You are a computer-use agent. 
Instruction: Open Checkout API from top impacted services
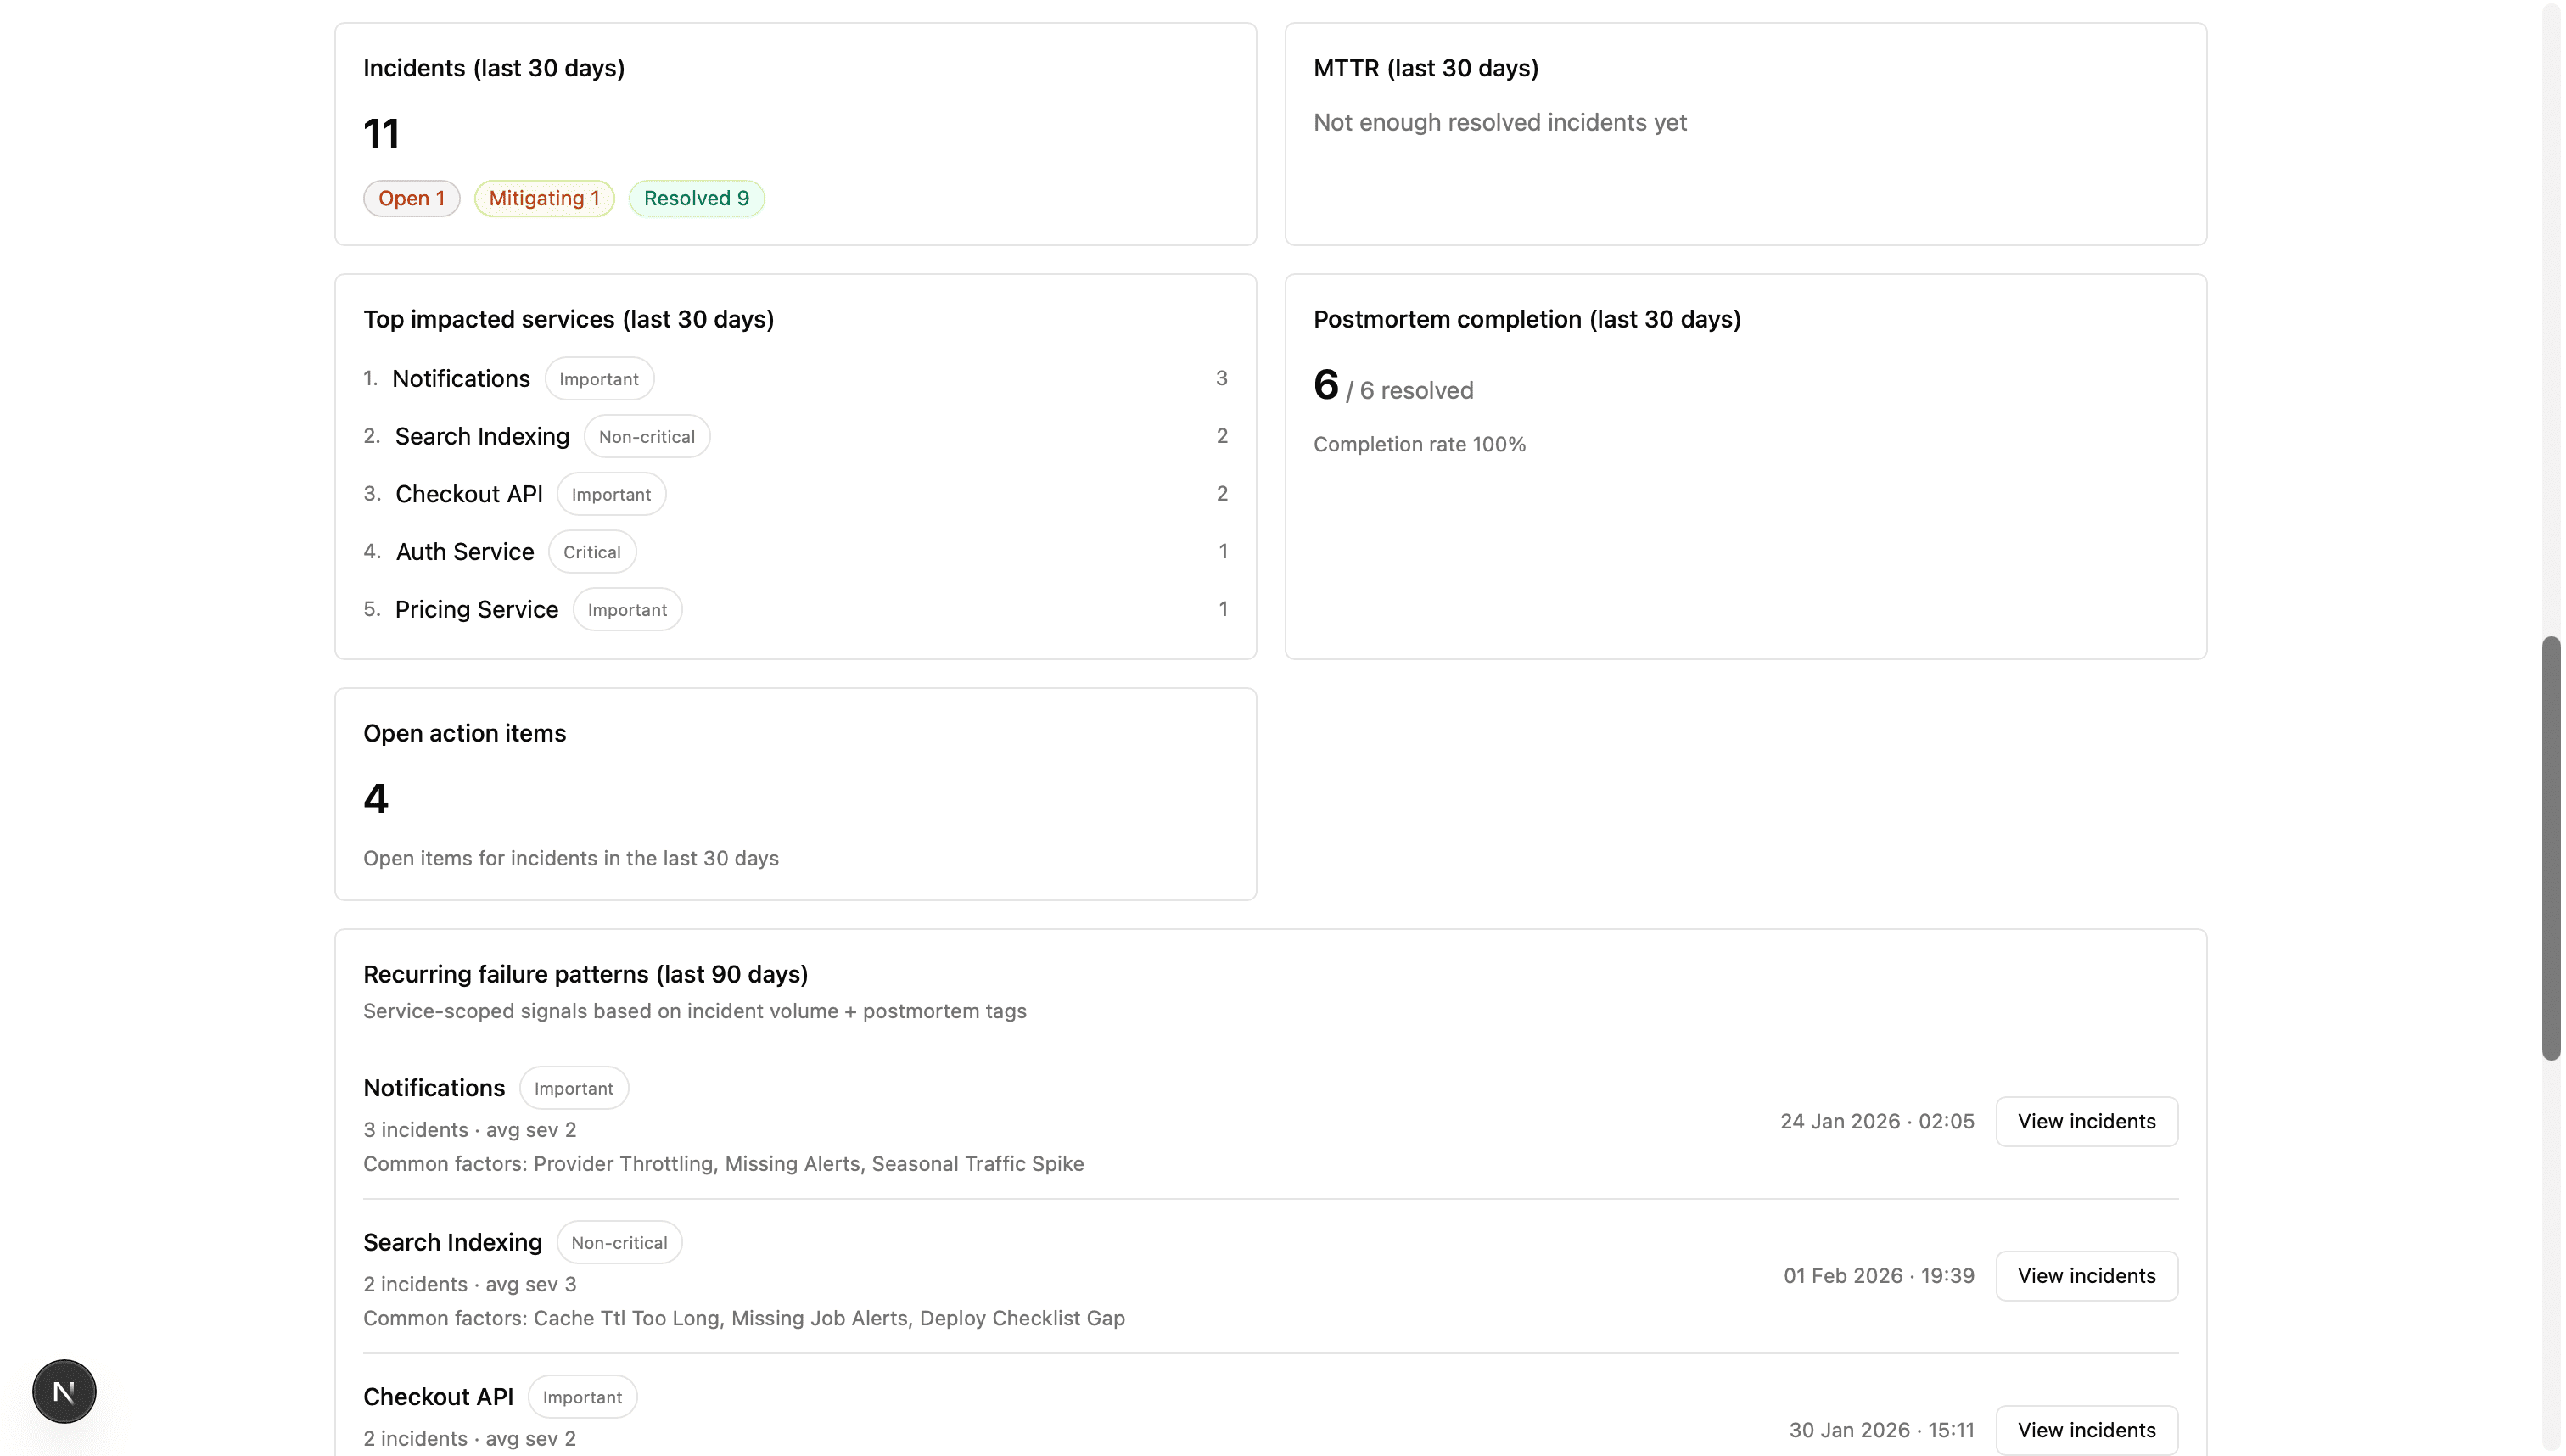(469, 493)
